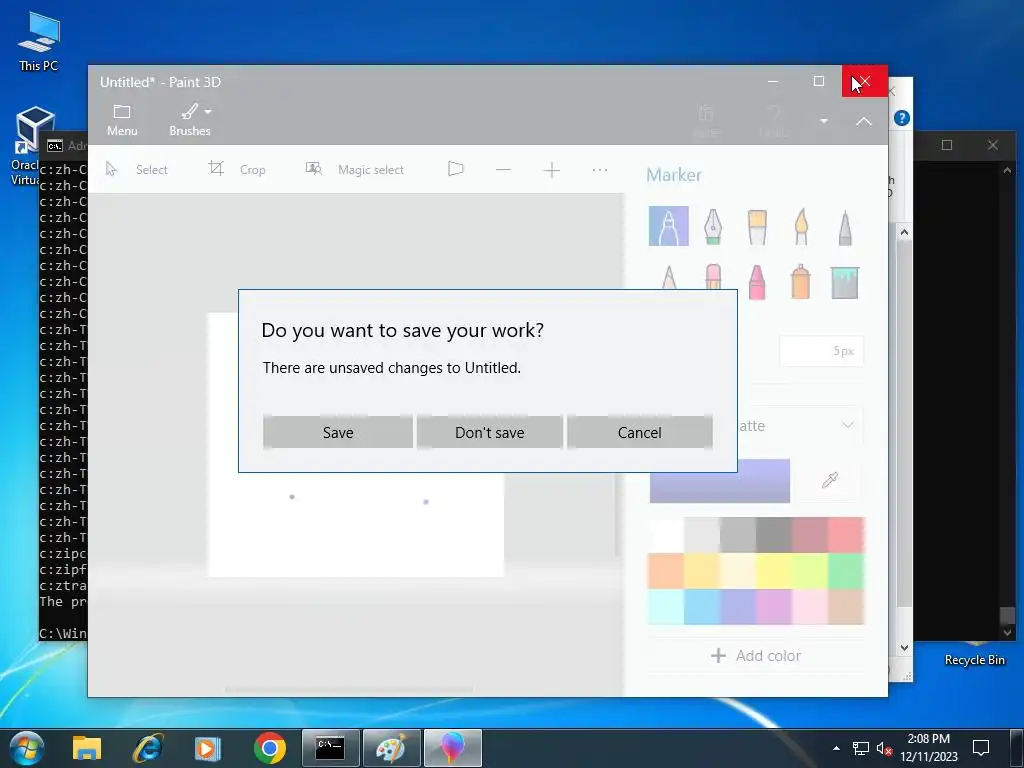Image resolution: width=1024 pixels, height=768 pixels.
Task: Launch Internet Explorer from taskbar
Action: pos(148,748)
